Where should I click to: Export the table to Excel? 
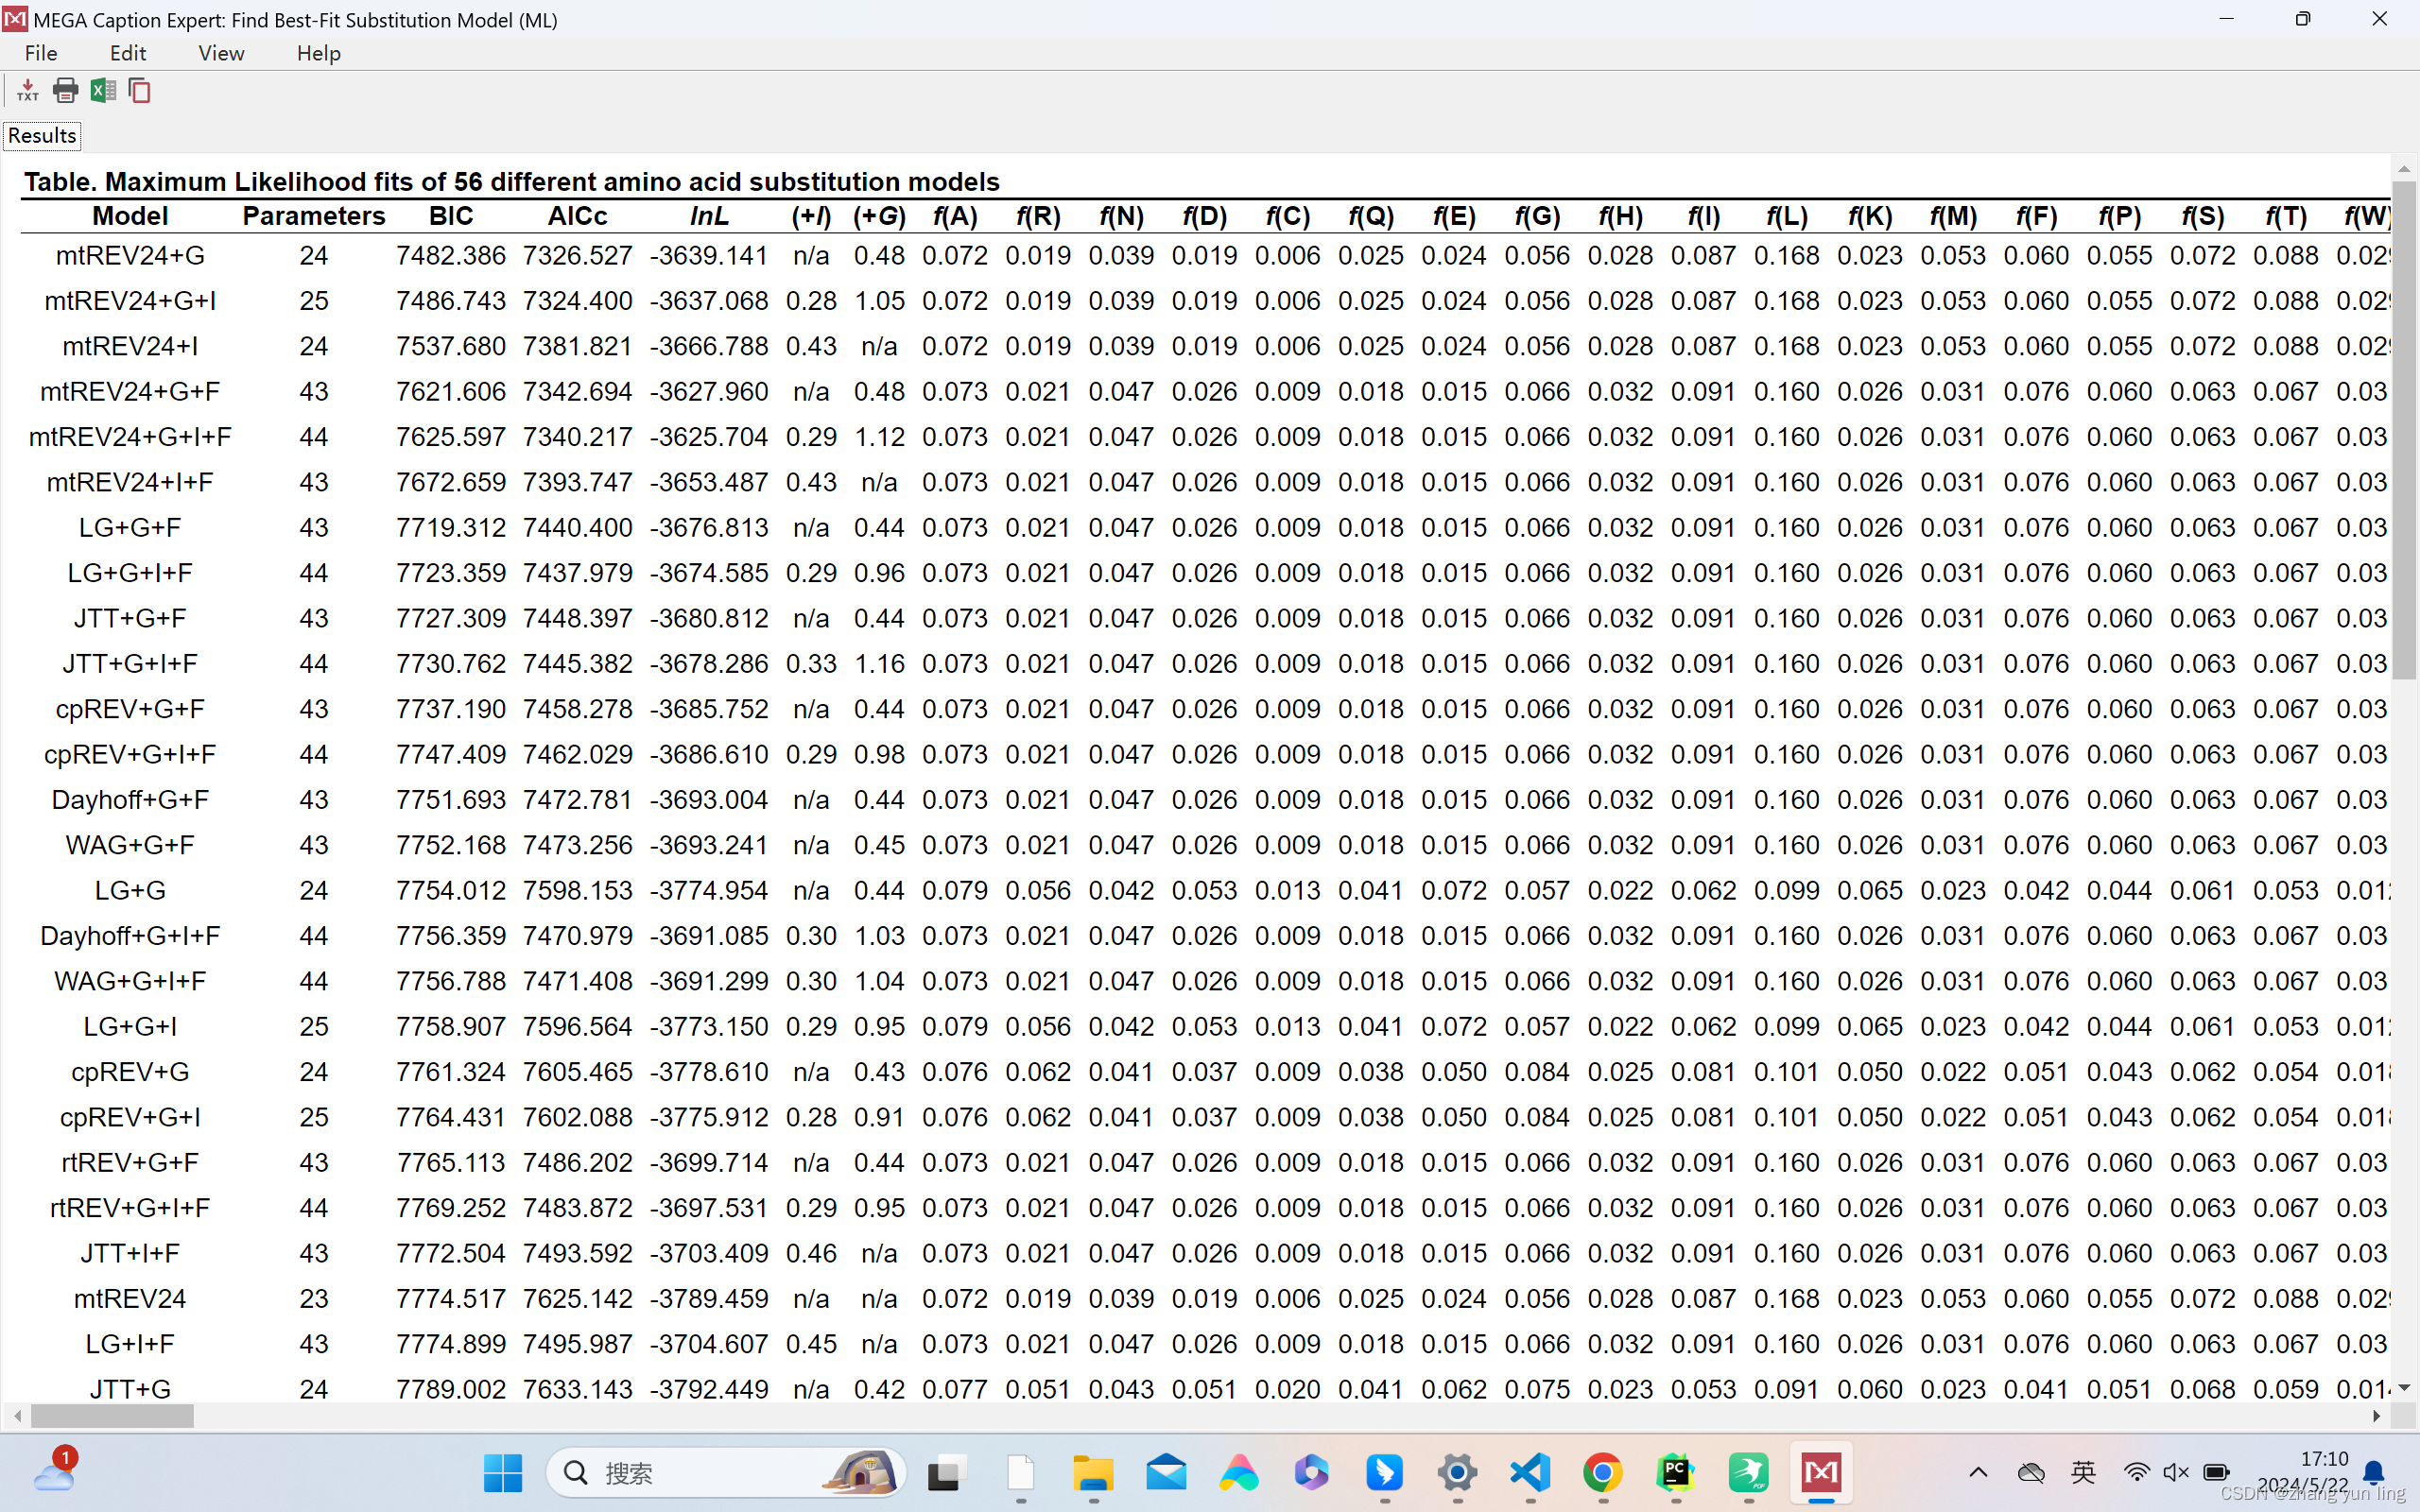tap(102, 91)
